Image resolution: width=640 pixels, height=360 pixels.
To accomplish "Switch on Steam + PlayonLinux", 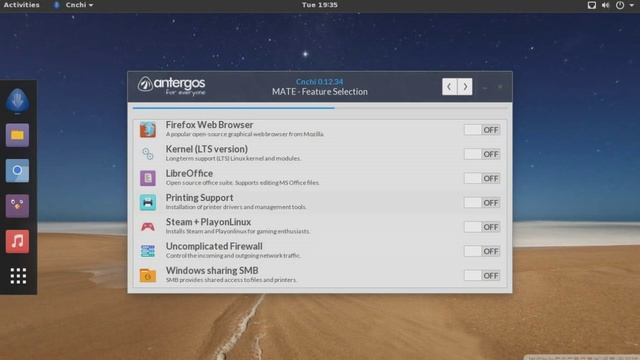I will coord(482,227).
